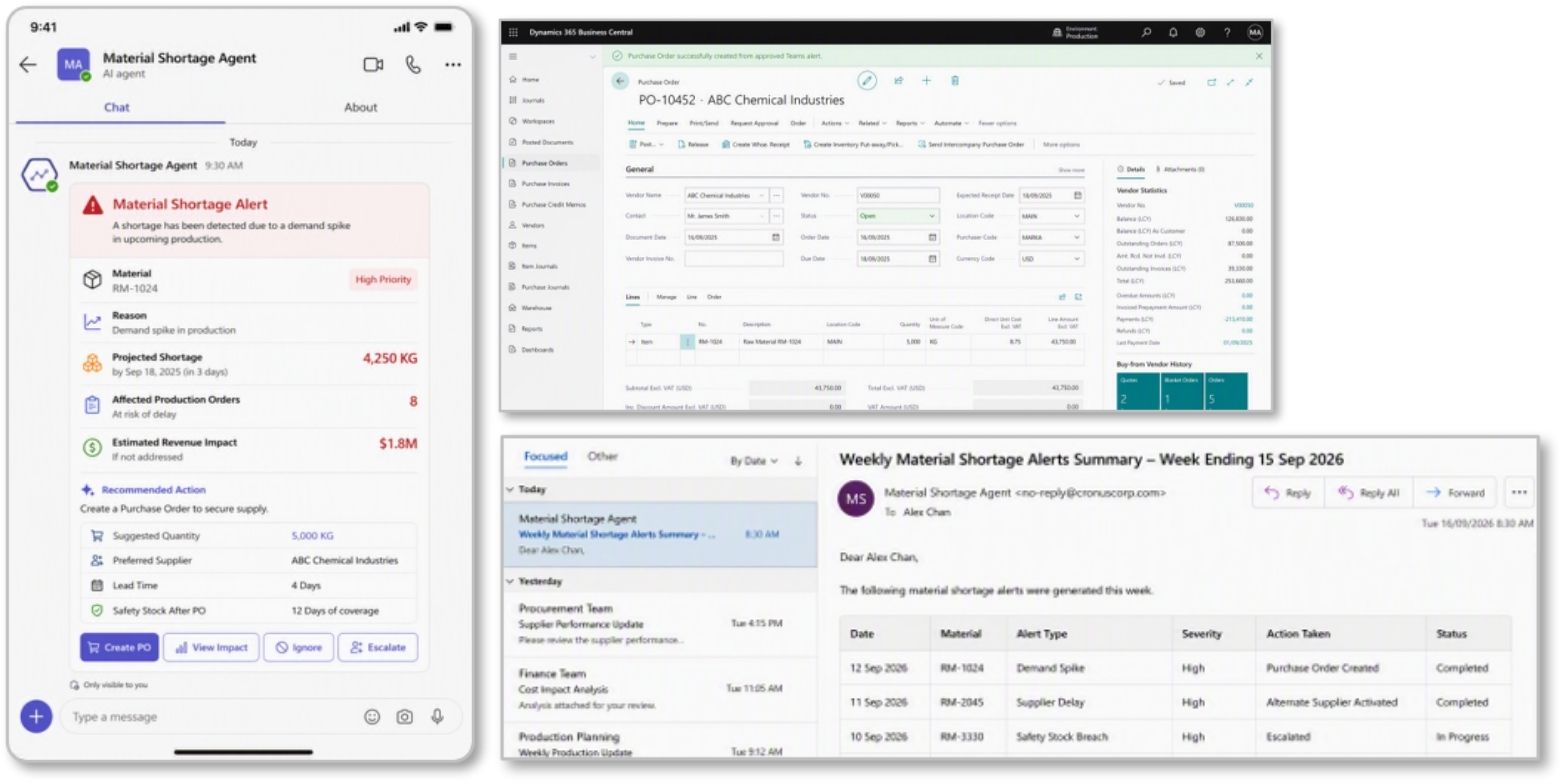
Task: Open the Business Central app launcher grid
Action: point(514,32)
